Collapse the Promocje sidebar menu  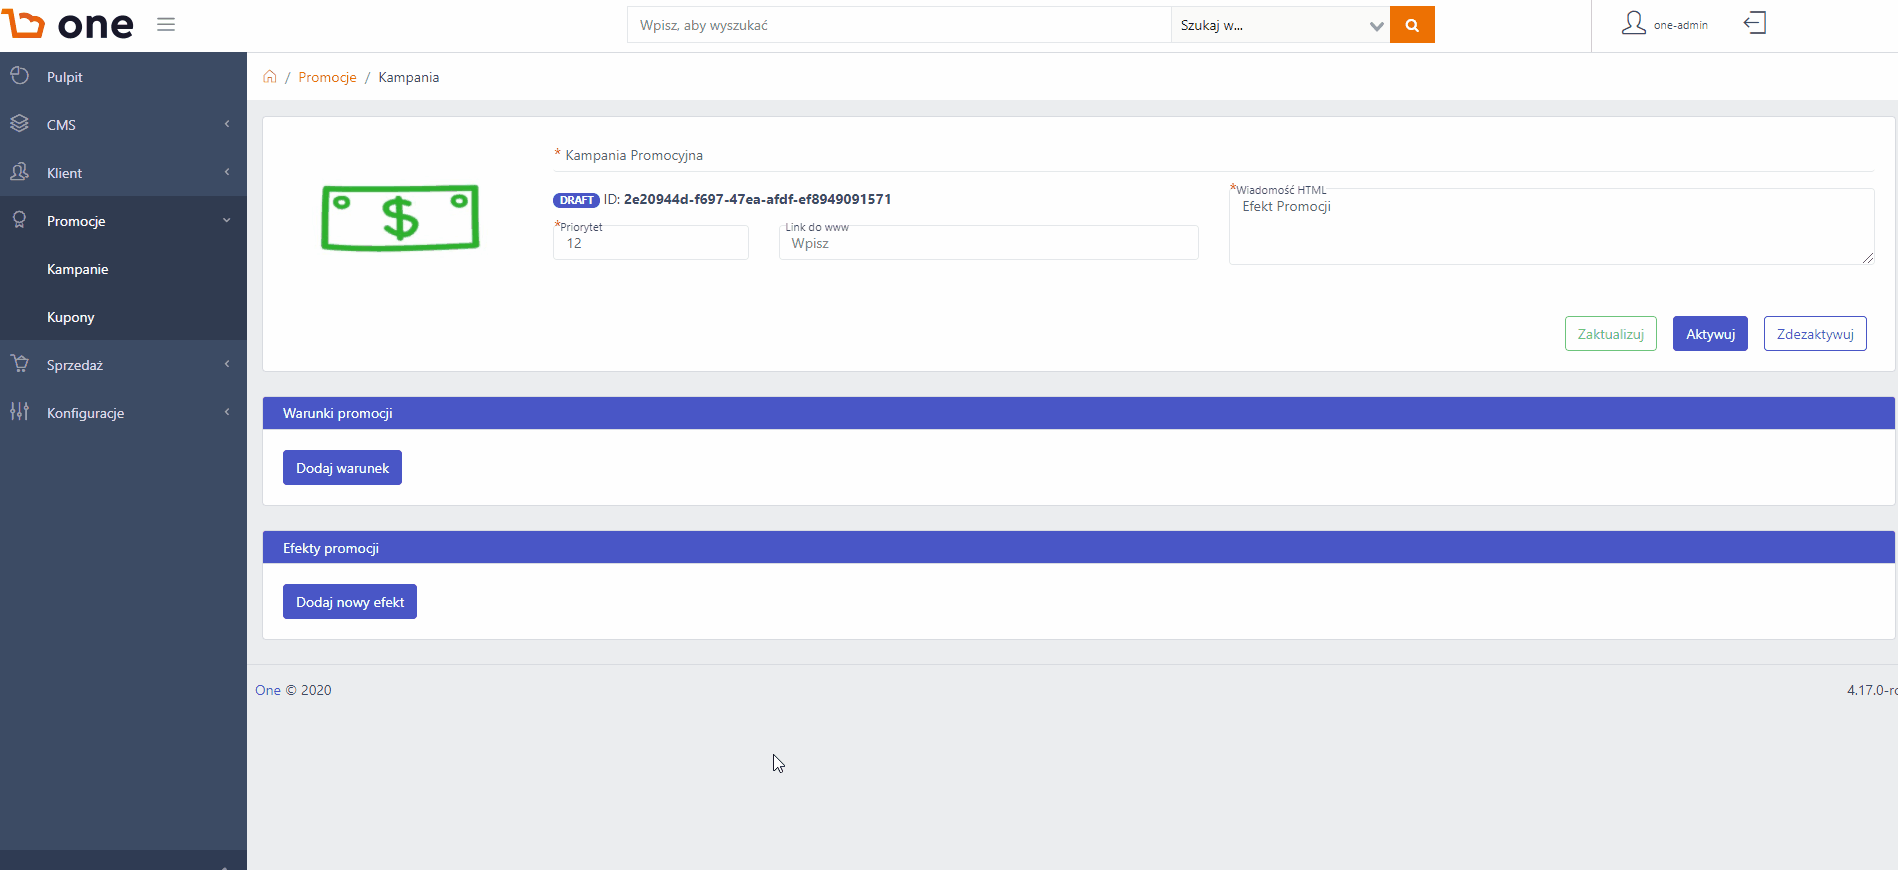tap(123, 220)
